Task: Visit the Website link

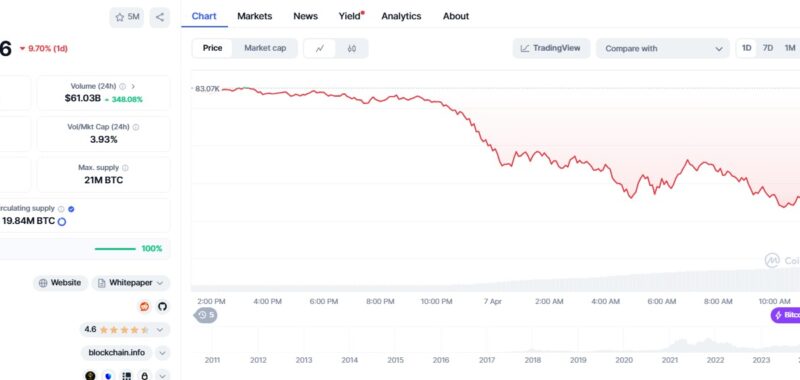Action: pos(60,283)
